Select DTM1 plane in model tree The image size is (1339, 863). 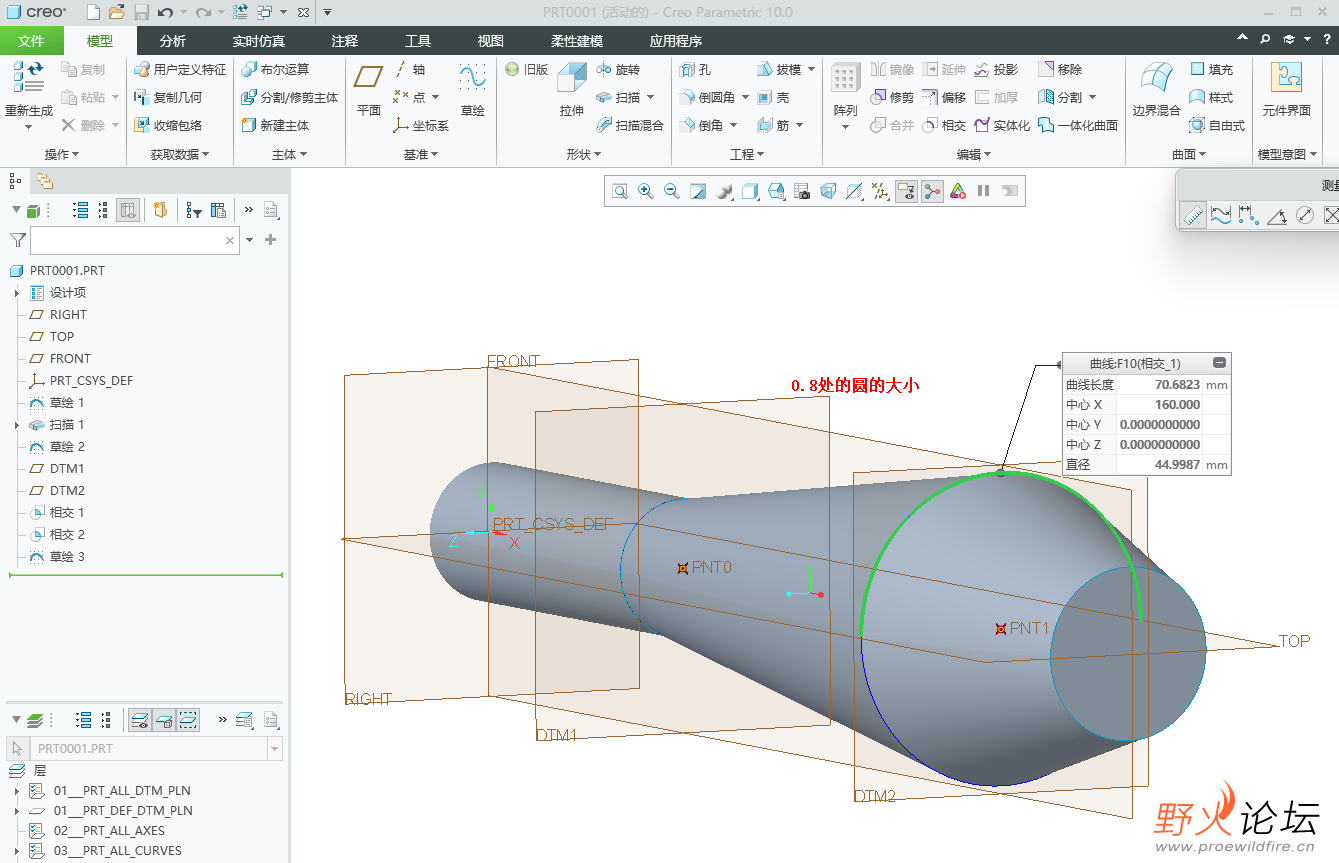point(67,469)
